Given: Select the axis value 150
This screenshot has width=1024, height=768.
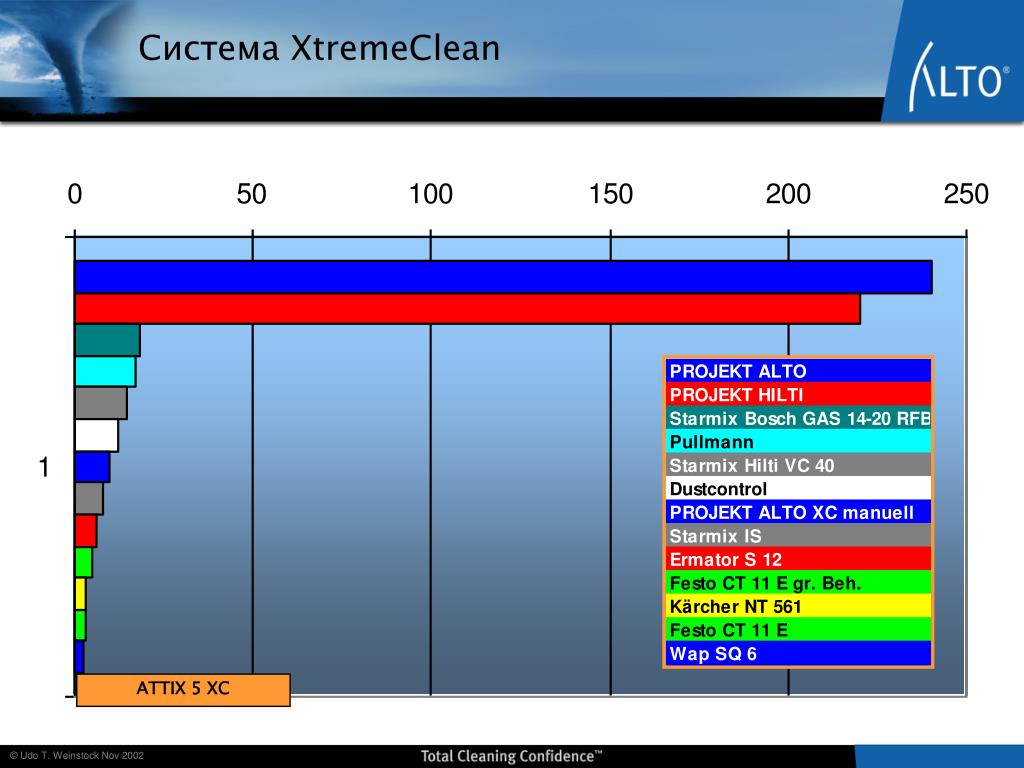Looking at the screenshot, I should click(x=611, y=194).
